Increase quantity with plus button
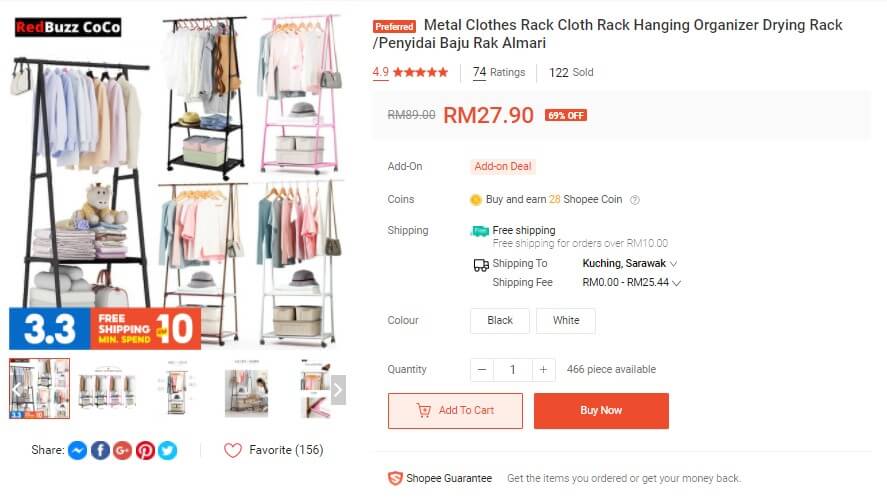 point(543,370)
